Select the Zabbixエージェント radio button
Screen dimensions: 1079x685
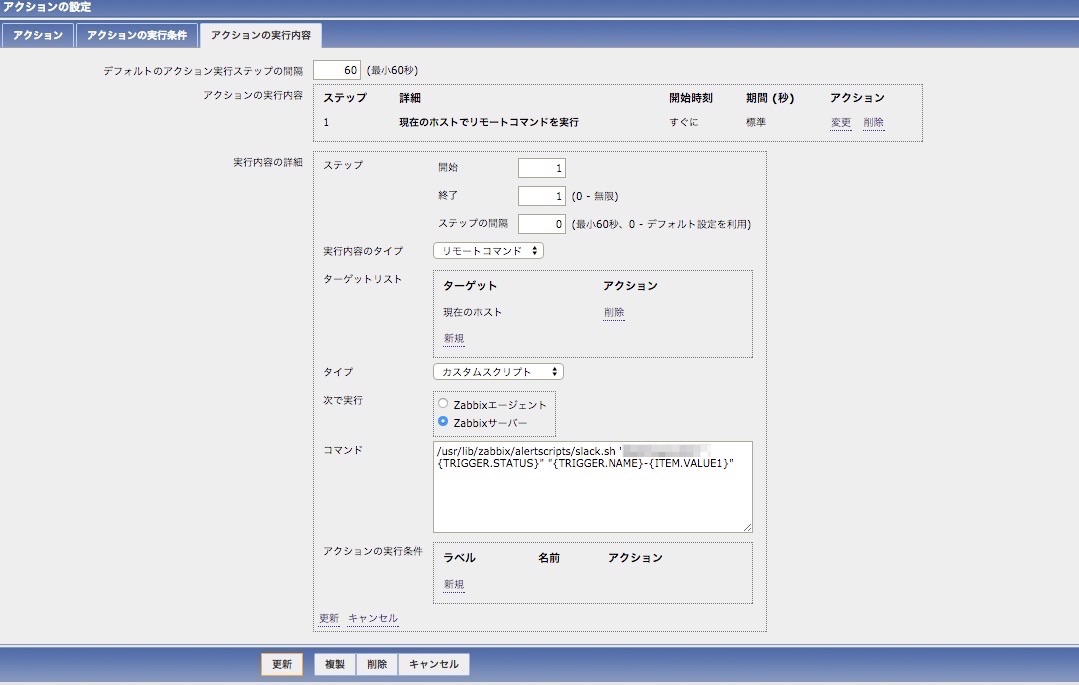(443, 404)
